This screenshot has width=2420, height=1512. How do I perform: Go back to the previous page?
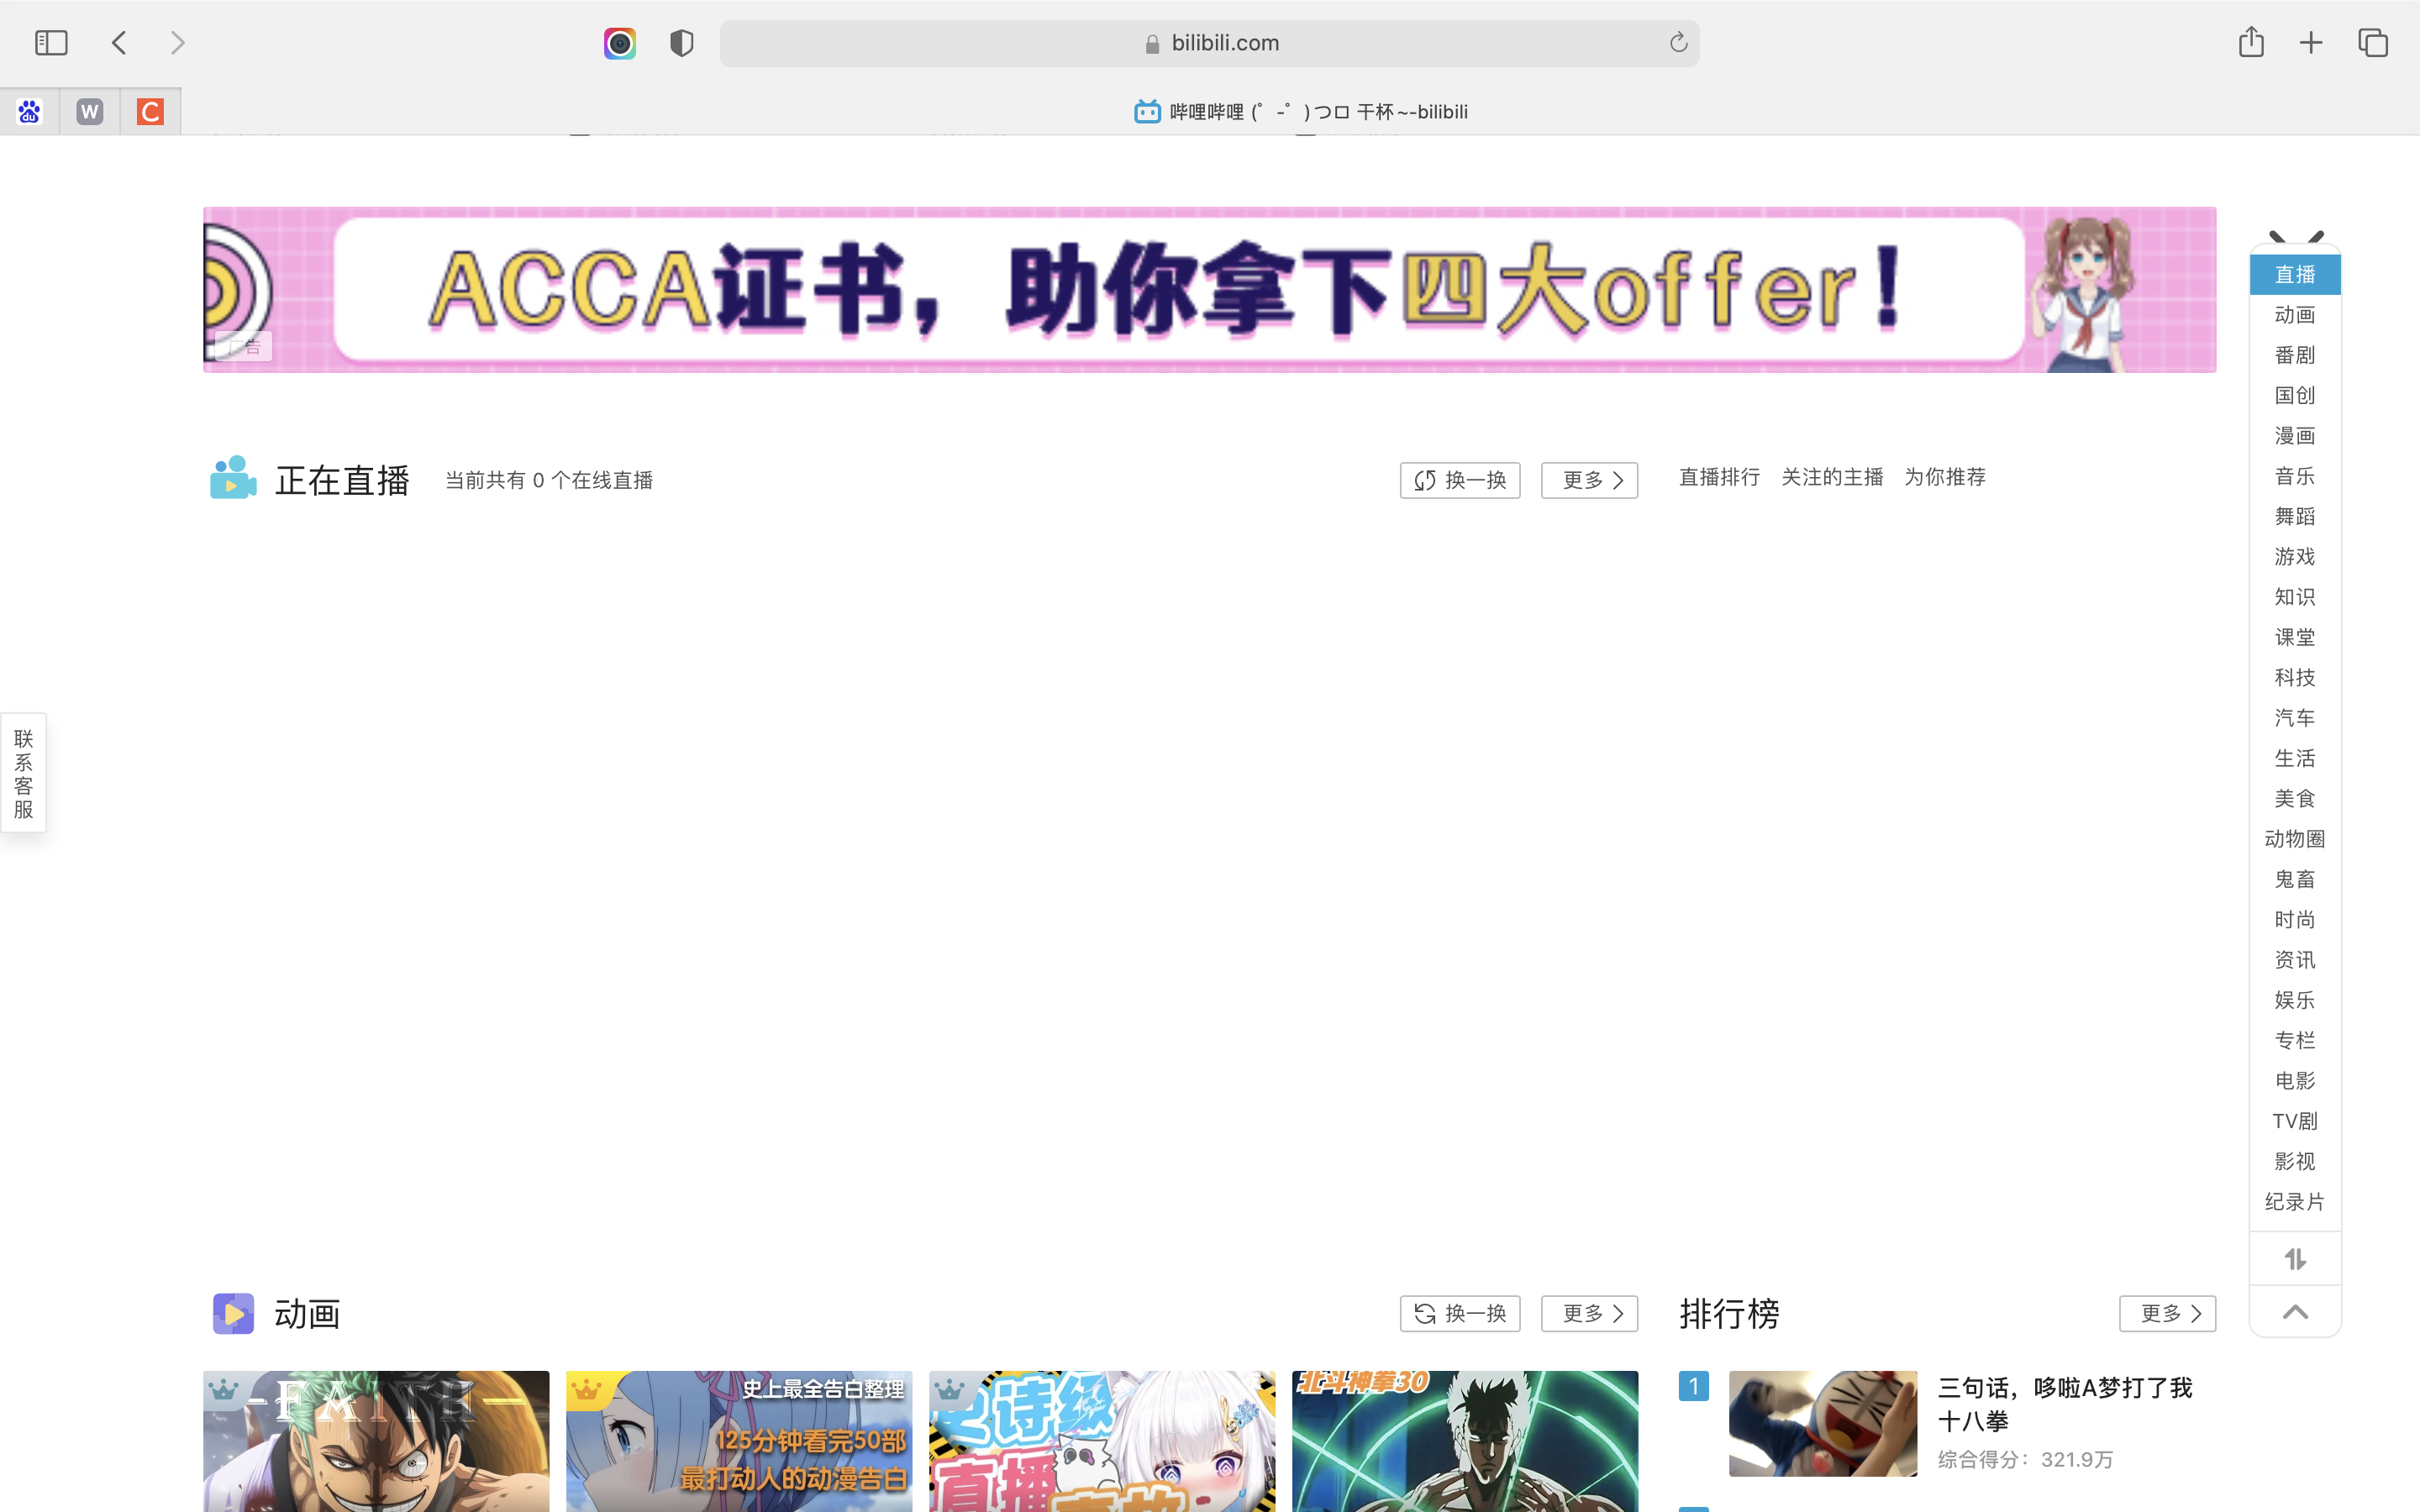(119, 43)
